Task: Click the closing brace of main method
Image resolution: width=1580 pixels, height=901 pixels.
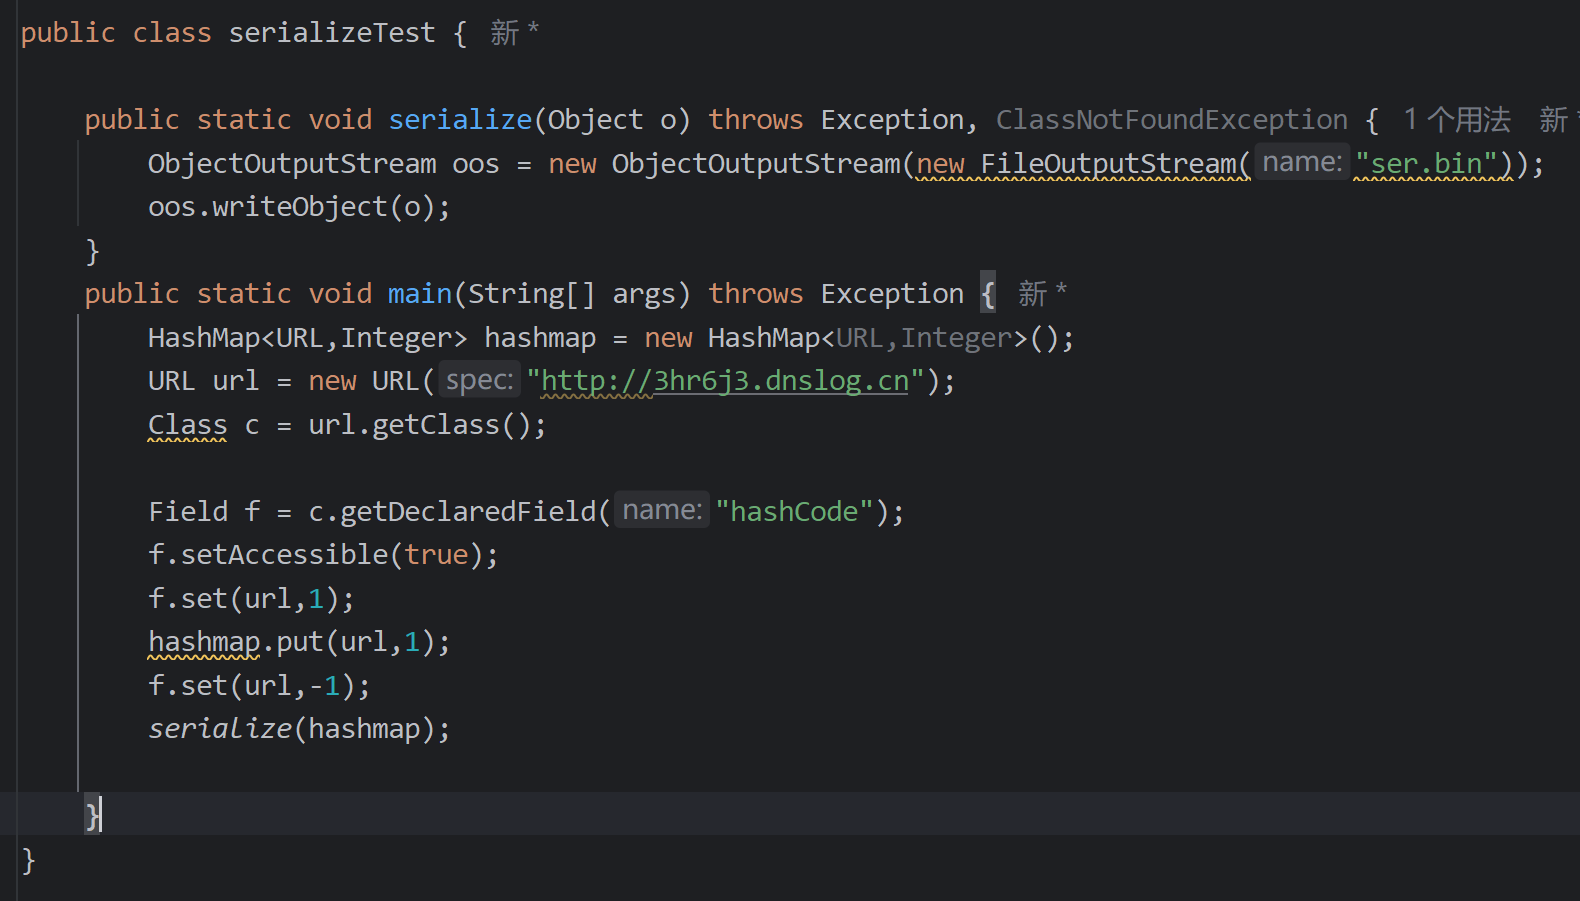Action: [x=92, y=816]
